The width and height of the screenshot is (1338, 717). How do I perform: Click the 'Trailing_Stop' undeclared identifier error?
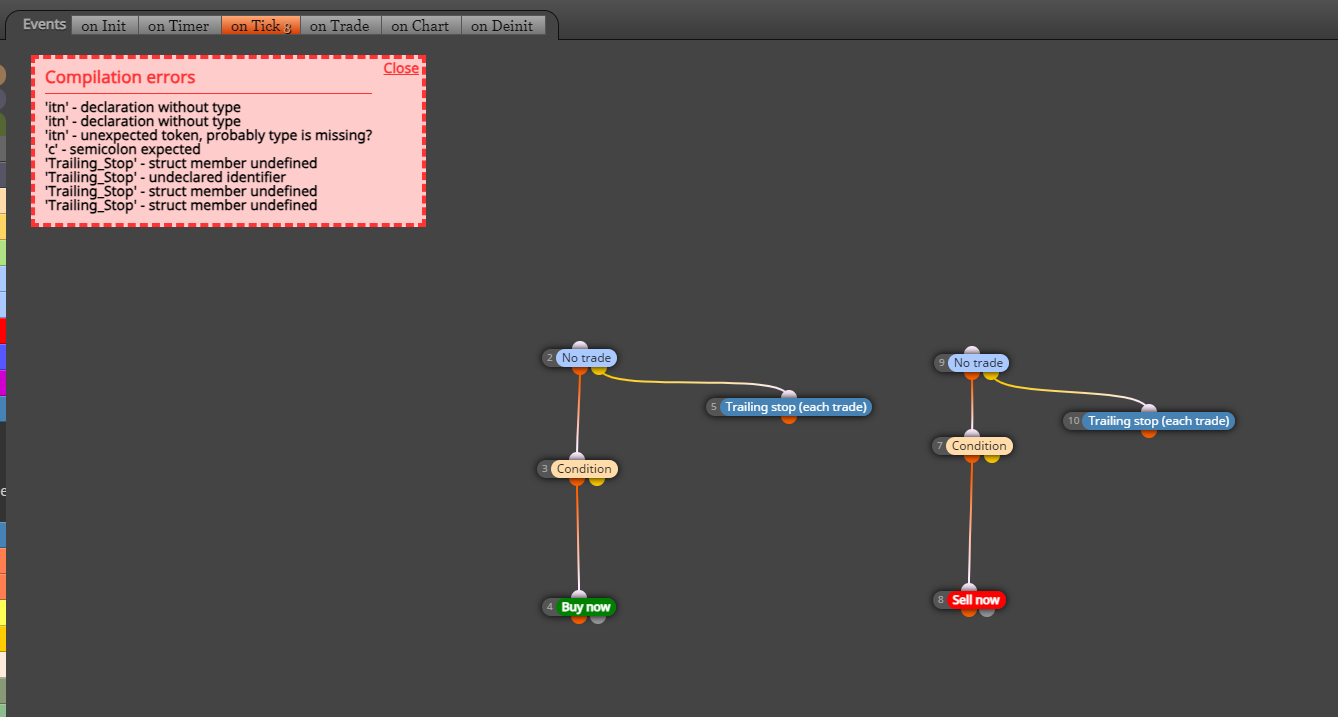(x=165, y=177)
